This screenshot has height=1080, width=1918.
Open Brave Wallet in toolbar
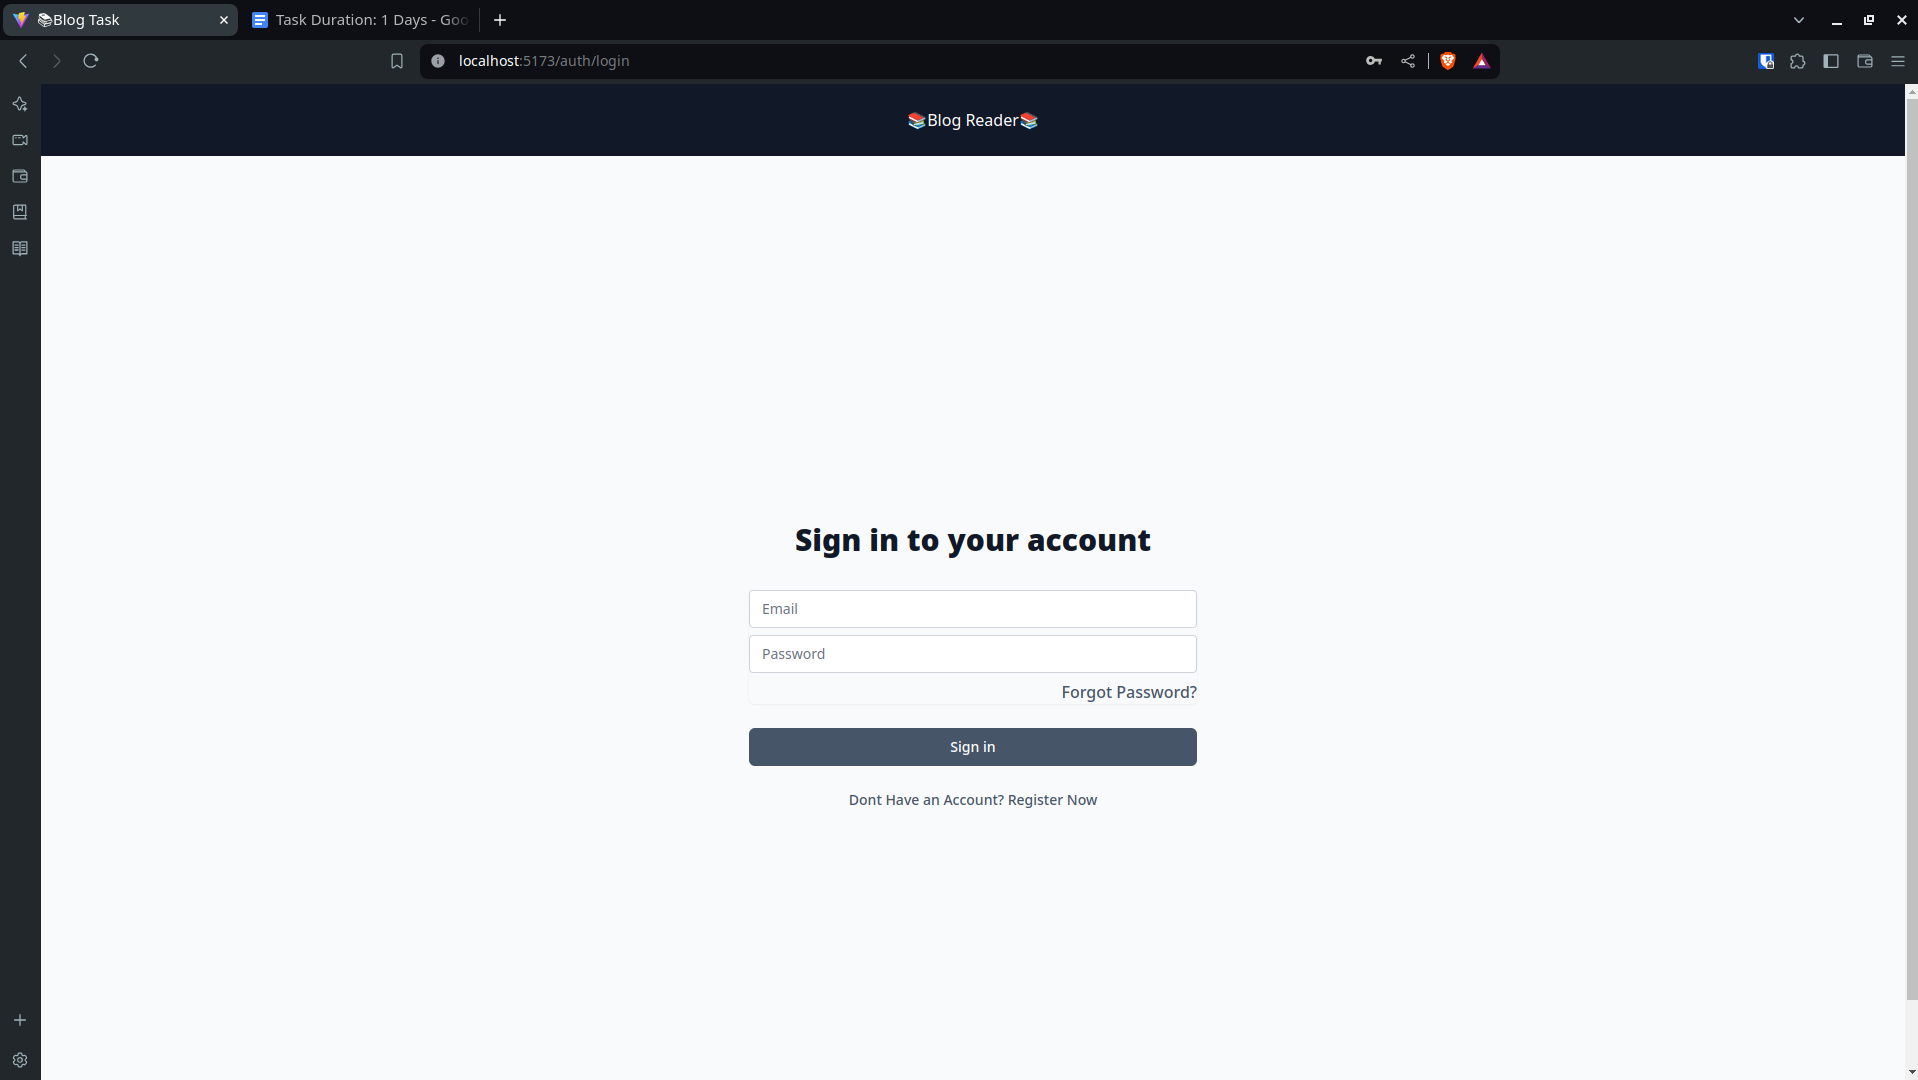click(x=1864, y=61)
